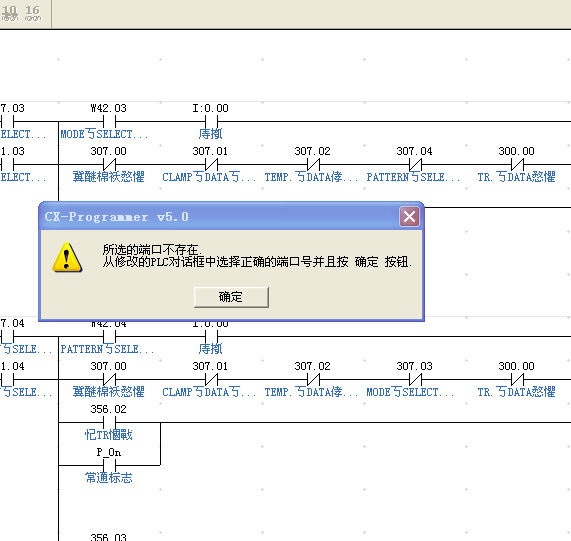Image resolution: width=571 pixels, height=541 pixels.
Task: Click the '常通标志' comment under P_On
Action: pos(109,478)
